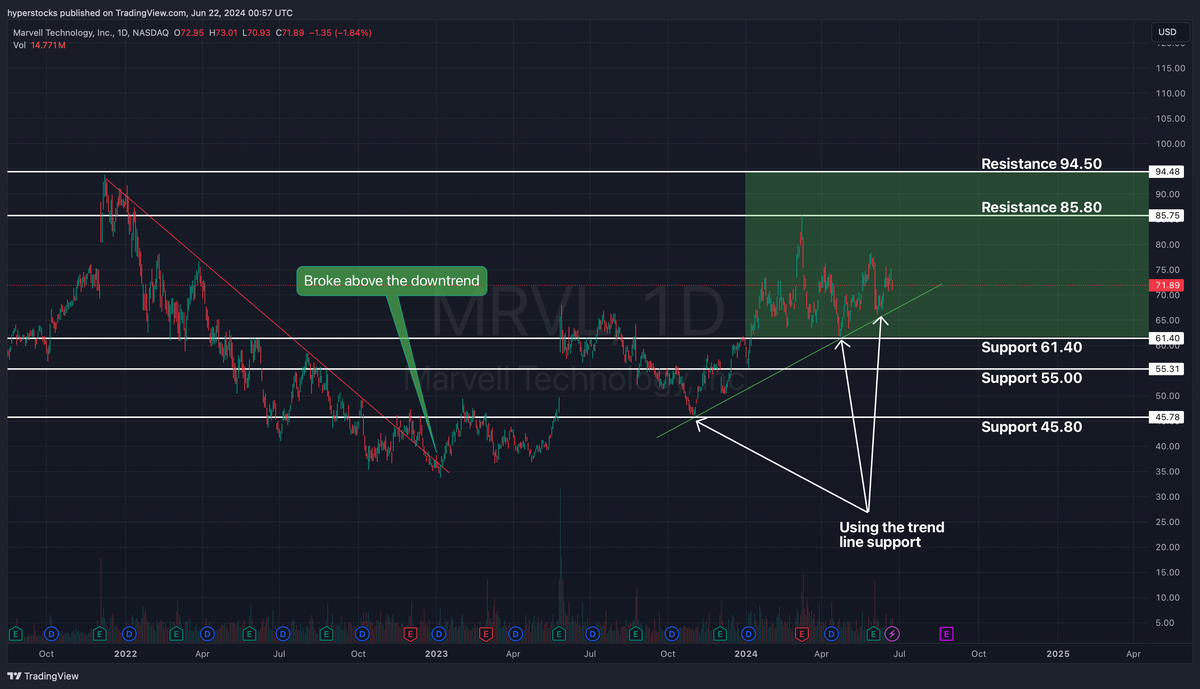This screenshot has width=1200, height=689.
Task: Open the red E earnings marker just before 2023
Action: (408, 633)
